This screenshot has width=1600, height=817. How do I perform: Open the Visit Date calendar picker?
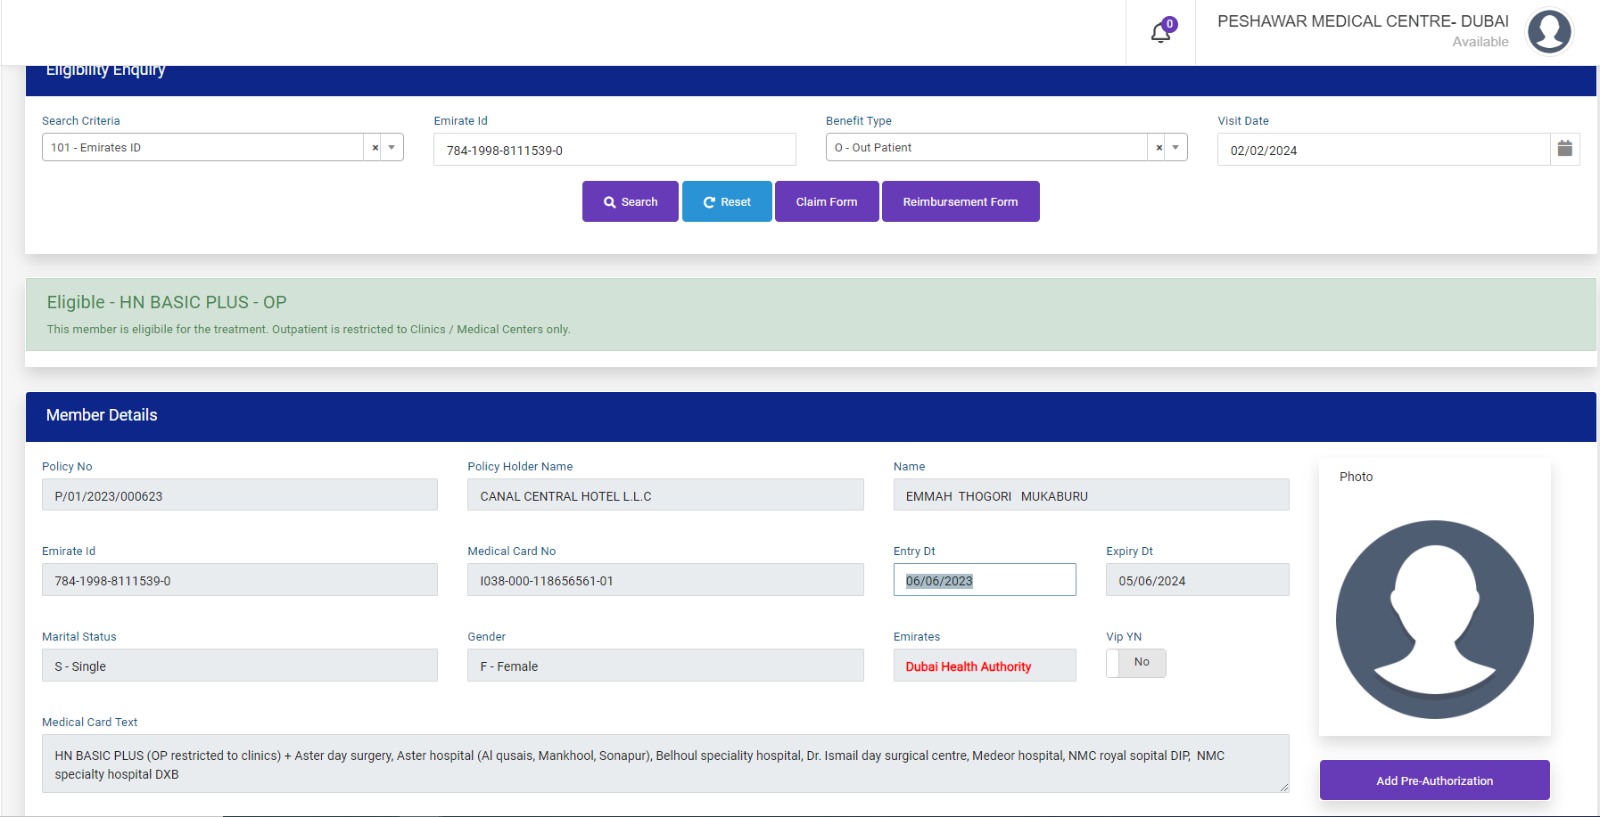[x=1565, y=149]
